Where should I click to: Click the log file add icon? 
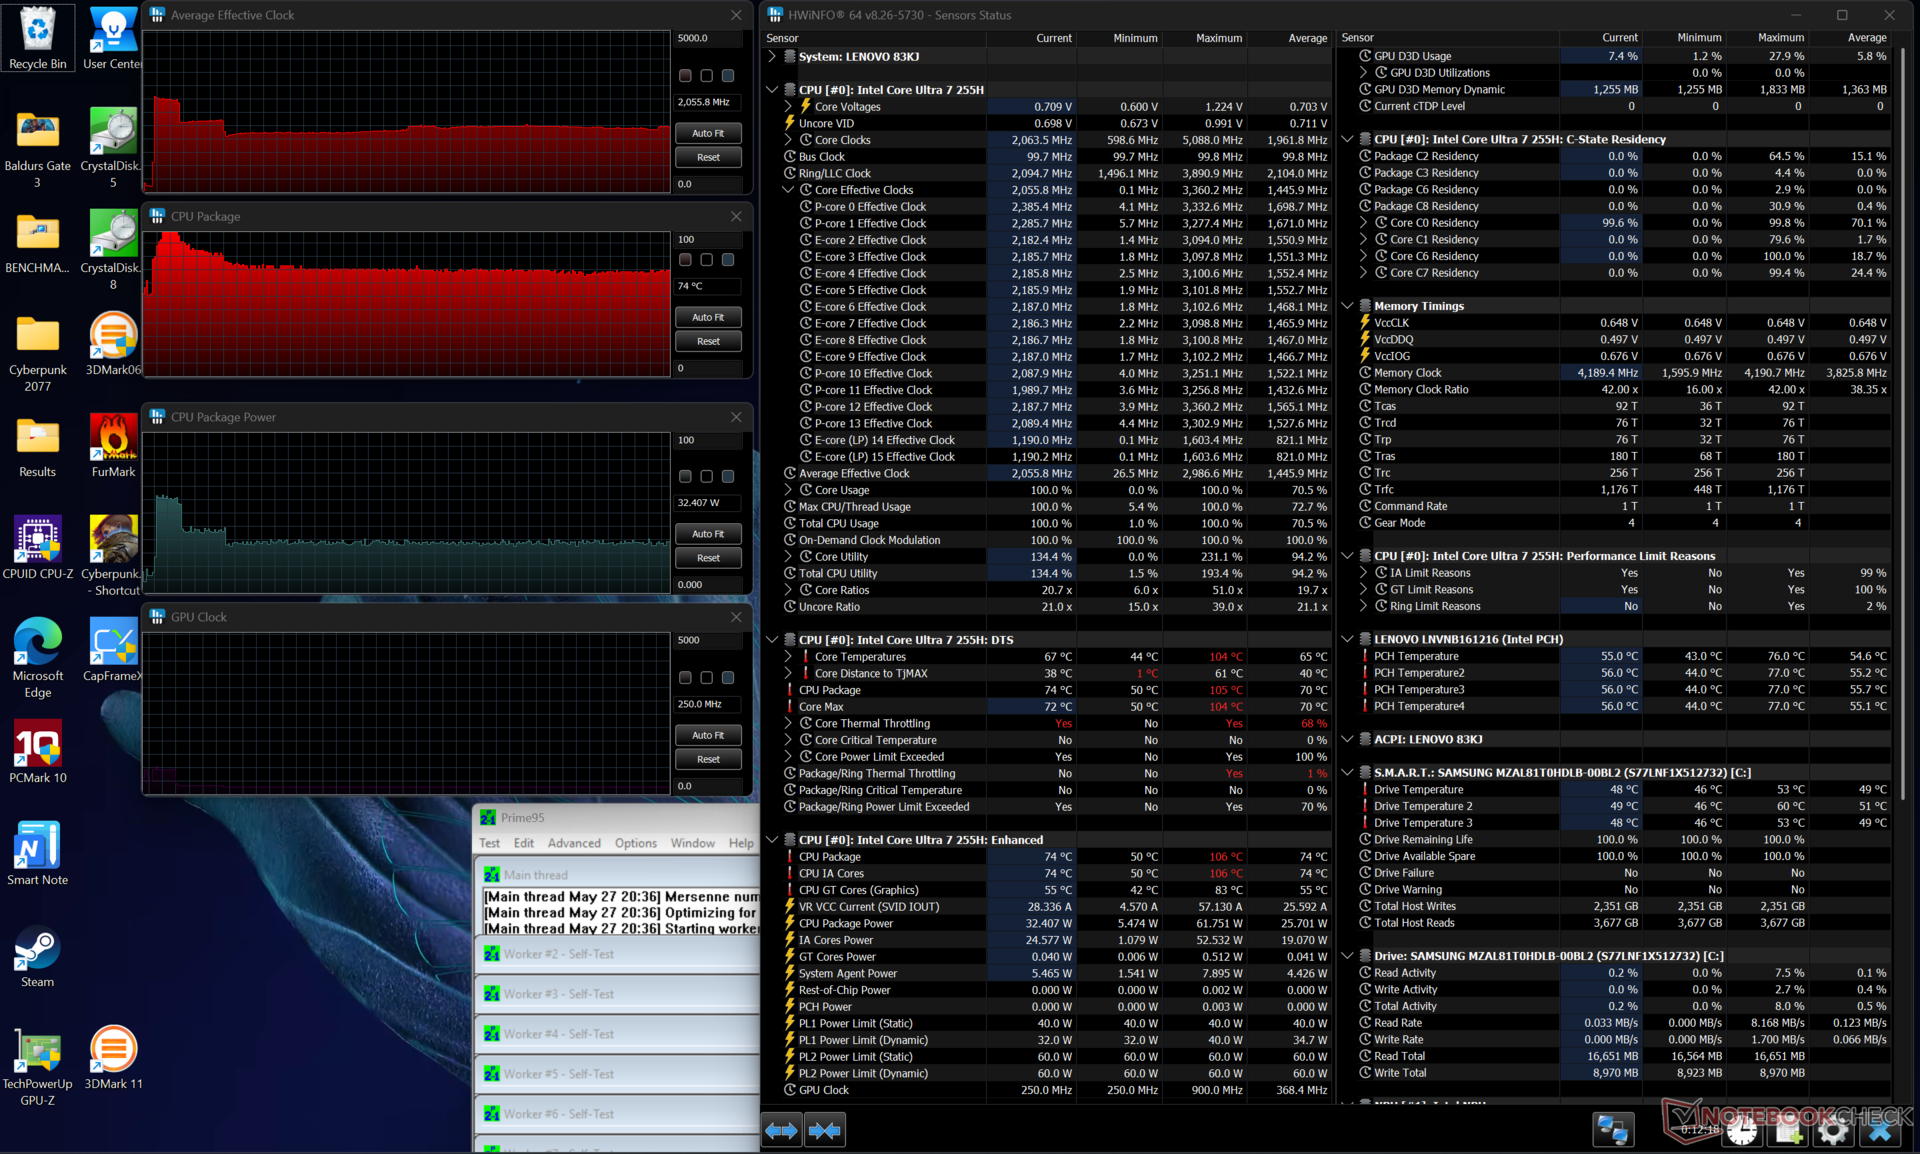pos(1788,1130)
